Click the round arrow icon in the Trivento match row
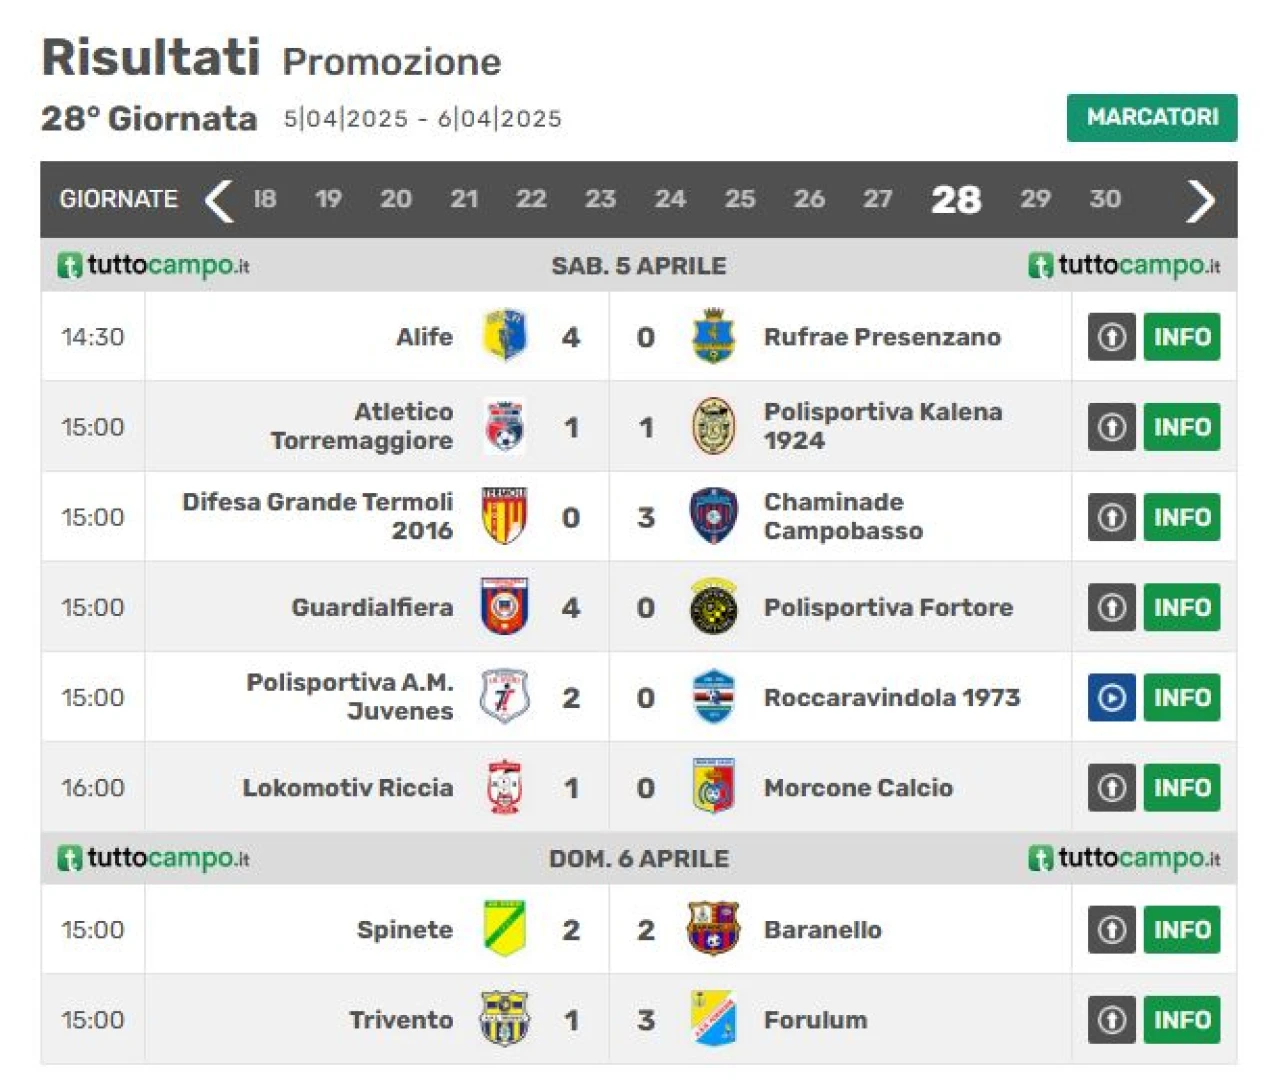Image resolution: width=1280 pixels, height=1086 pixels. tap(1111, 1020)
